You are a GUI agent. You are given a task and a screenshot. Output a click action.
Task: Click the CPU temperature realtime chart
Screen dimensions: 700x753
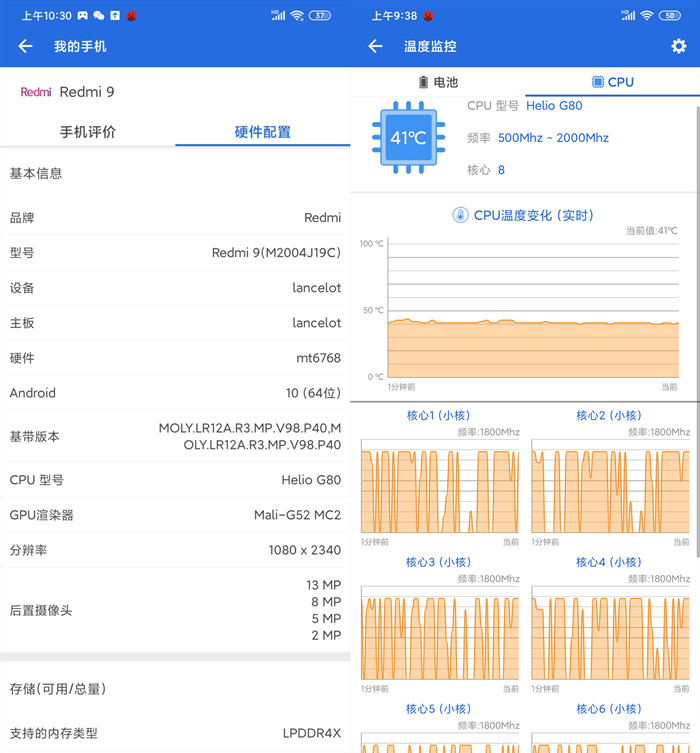click(533, 310)
